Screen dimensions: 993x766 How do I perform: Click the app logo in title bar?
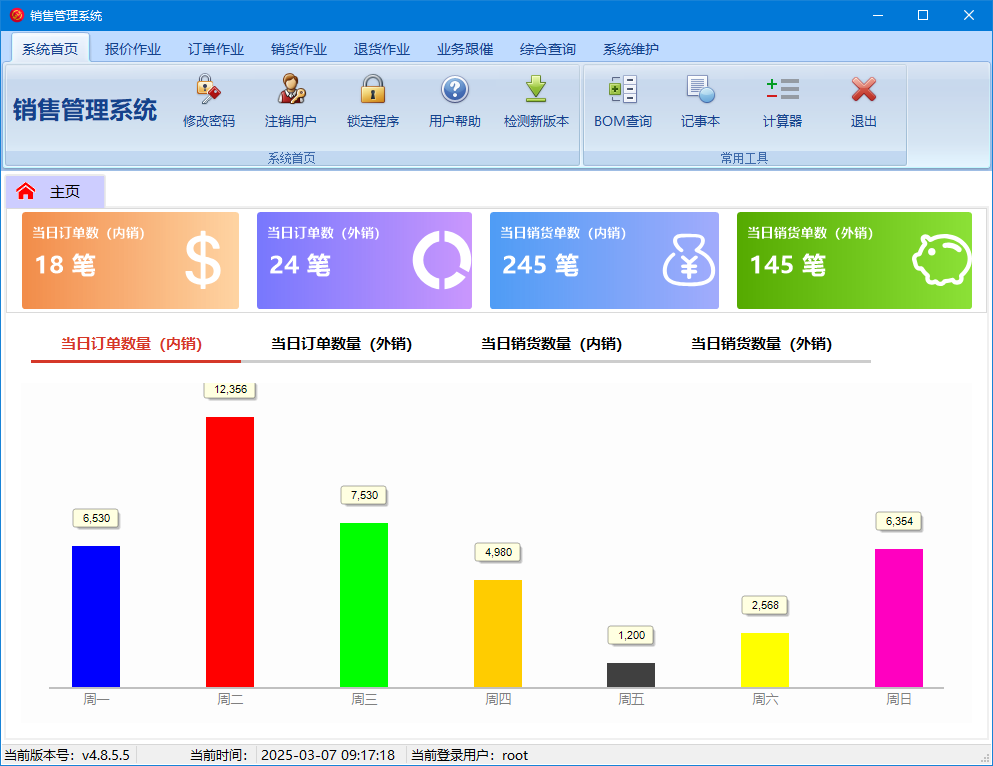click(16, 15)
